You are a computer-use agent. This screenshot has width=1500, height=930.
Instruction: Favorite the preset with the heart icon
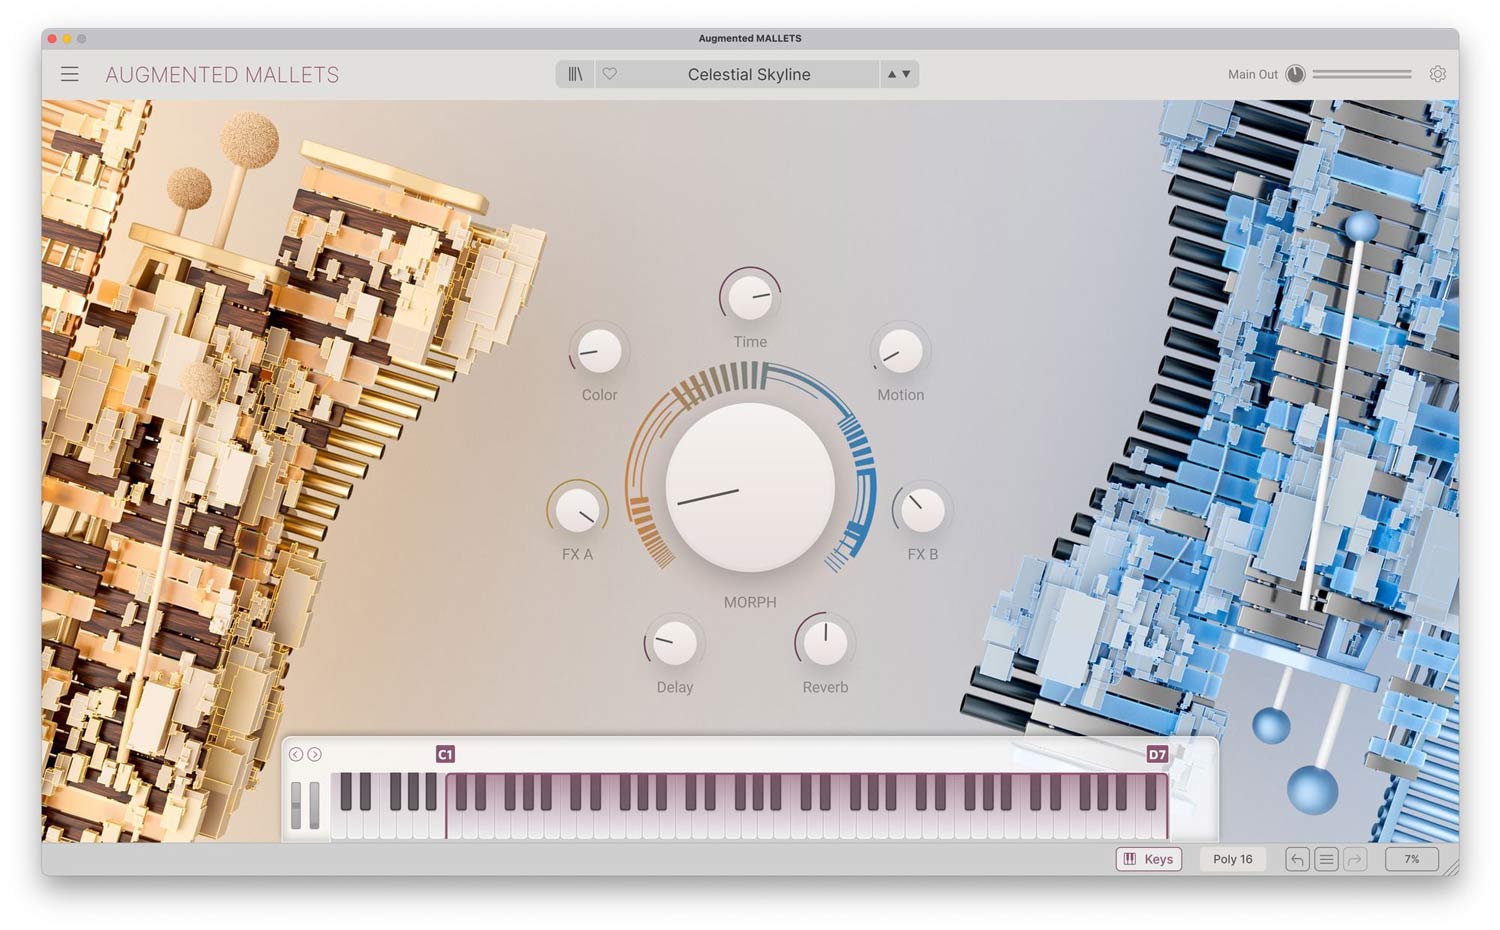coord(609,74)
